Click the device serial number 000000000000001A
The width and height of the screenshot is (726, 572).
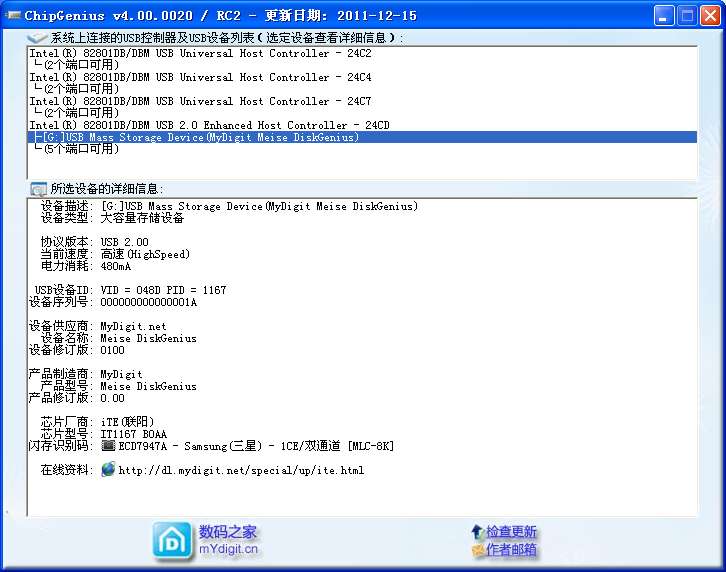coord(148,302)
